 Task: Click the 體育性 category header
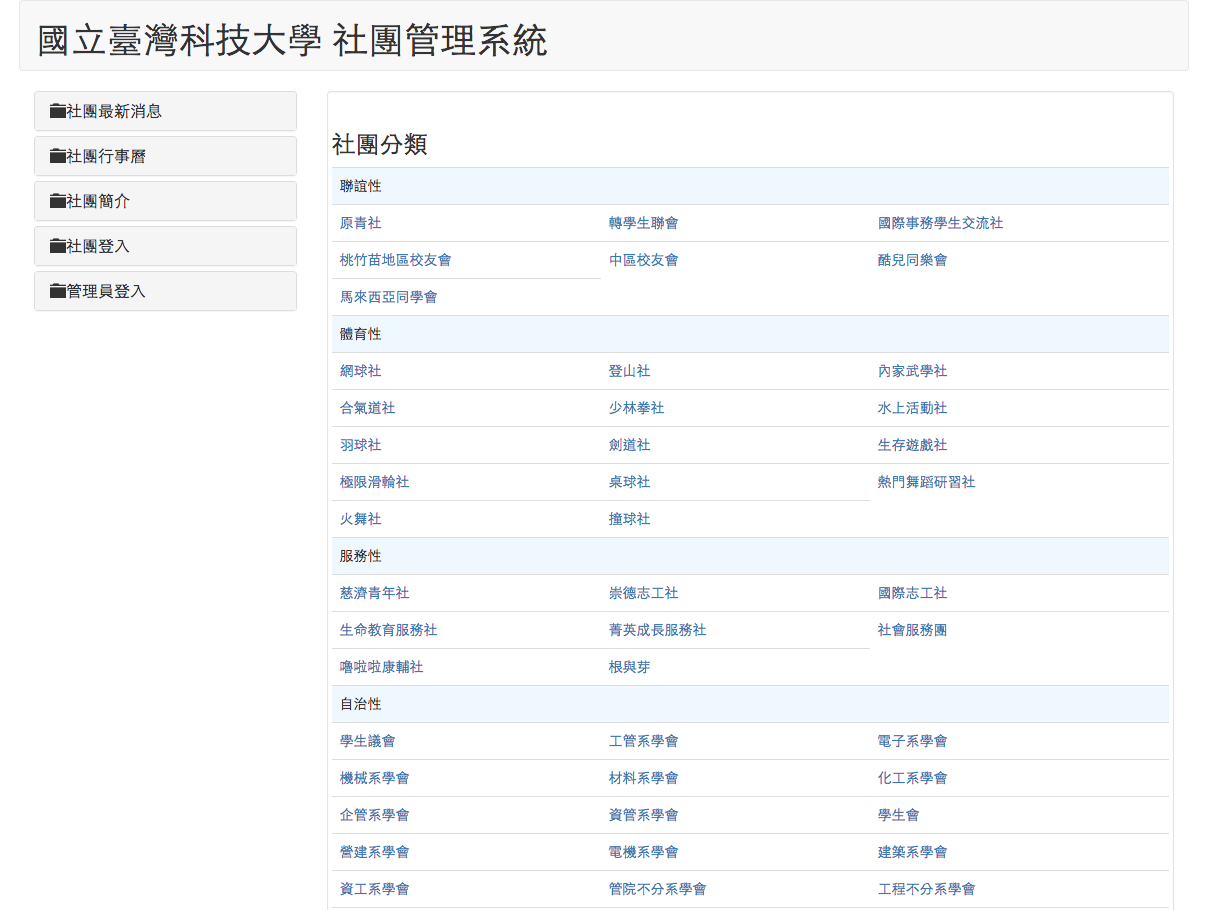(x=750, y=334)
